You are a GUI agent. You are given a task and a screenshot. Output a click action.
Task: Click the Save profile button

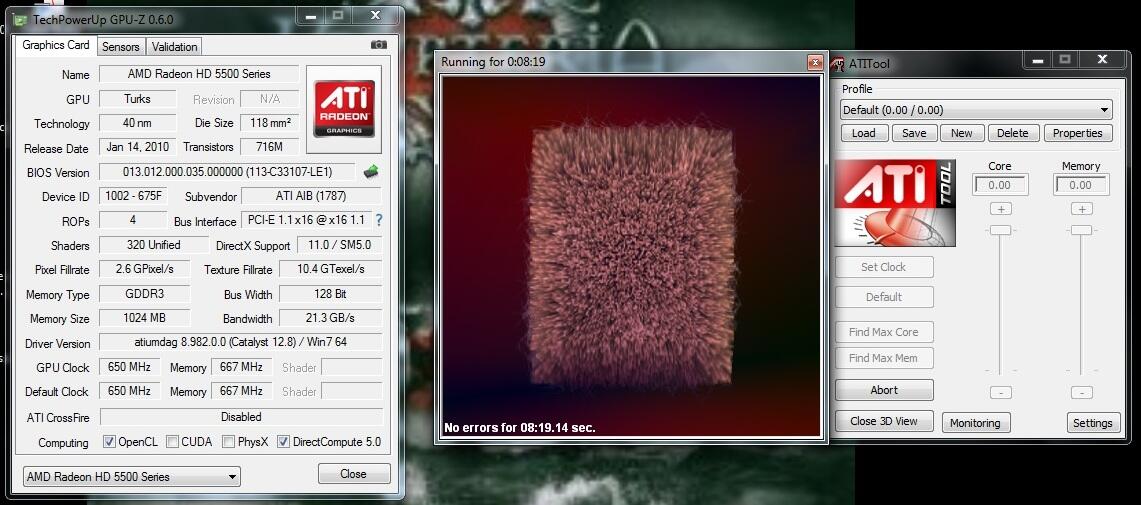click(914, 133)
